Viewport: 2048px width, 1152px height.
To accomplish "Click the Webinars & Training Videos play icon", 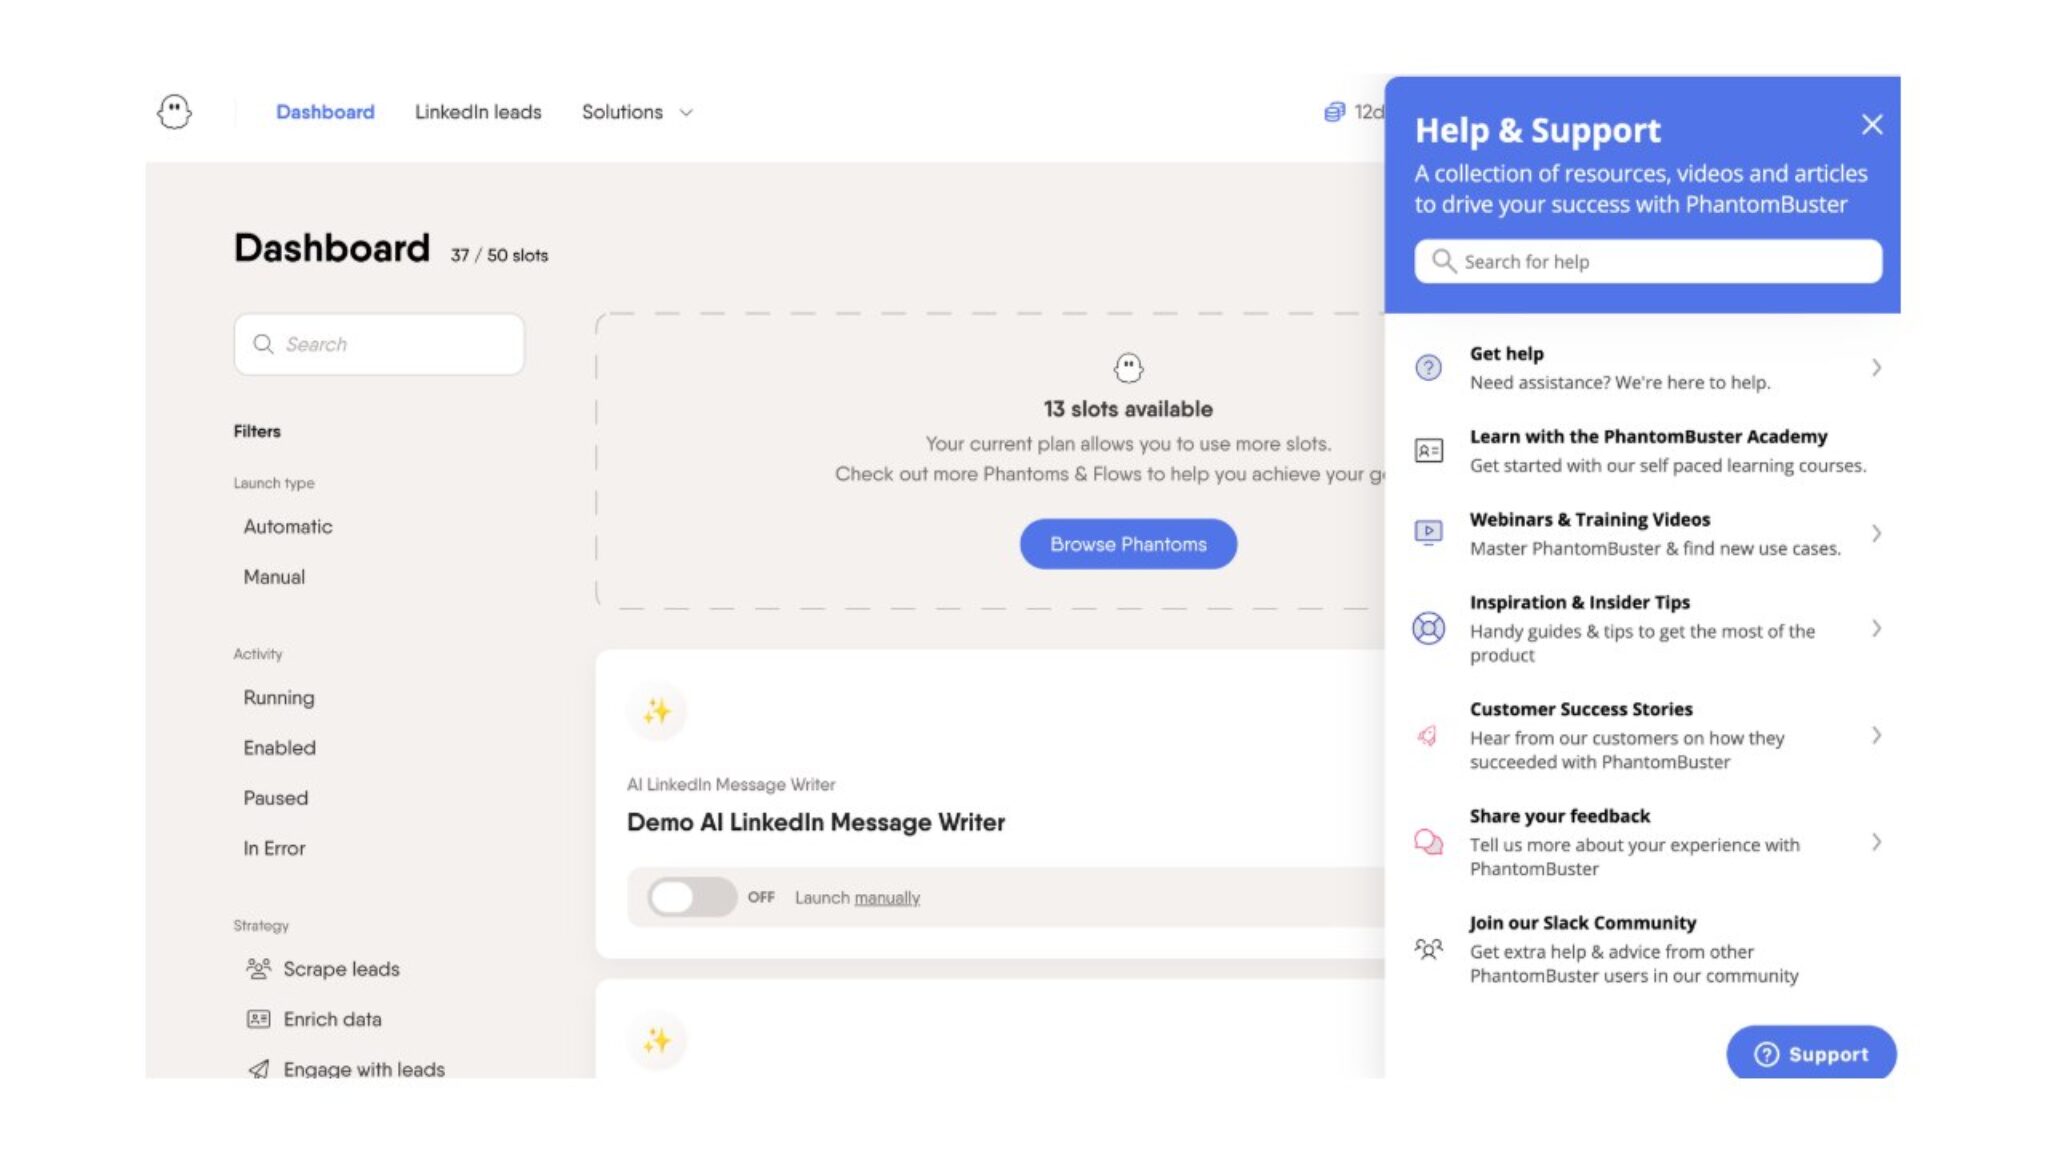I will [x=1429, y=532].
